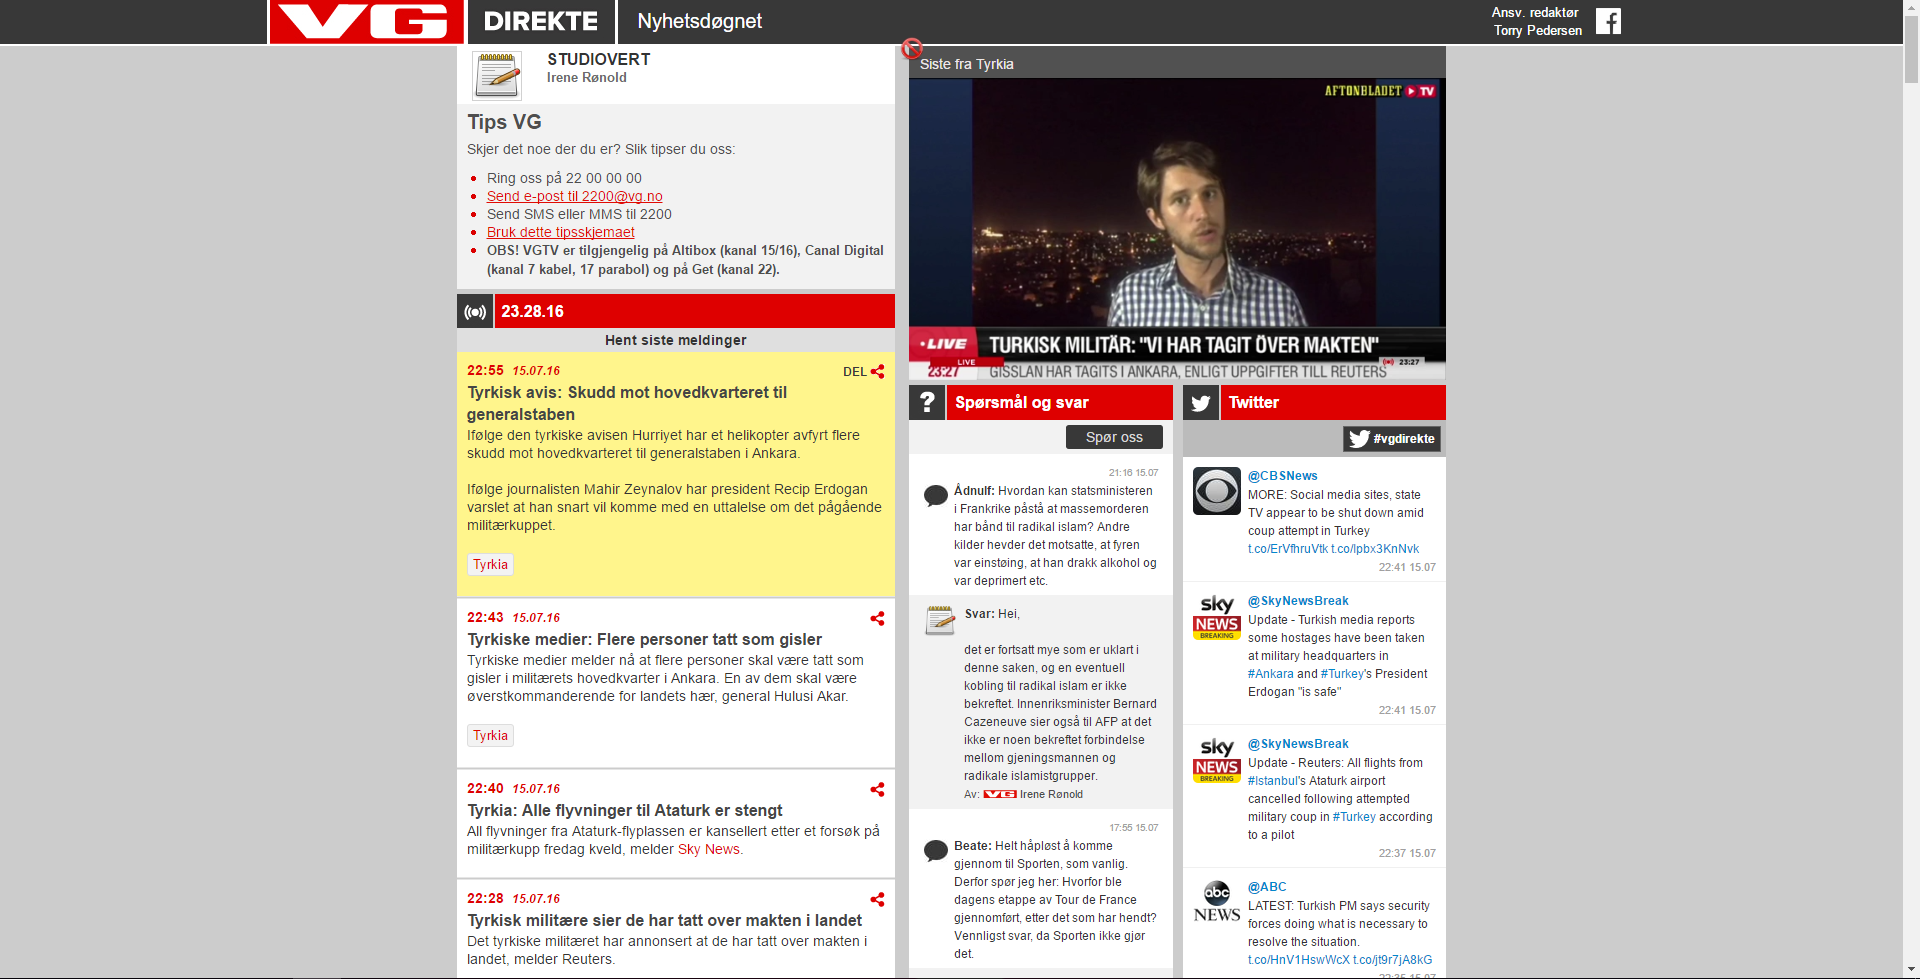Click the Studiovert notepad icon
This screenshot has width=1920, height=979.
click(497, 75)
